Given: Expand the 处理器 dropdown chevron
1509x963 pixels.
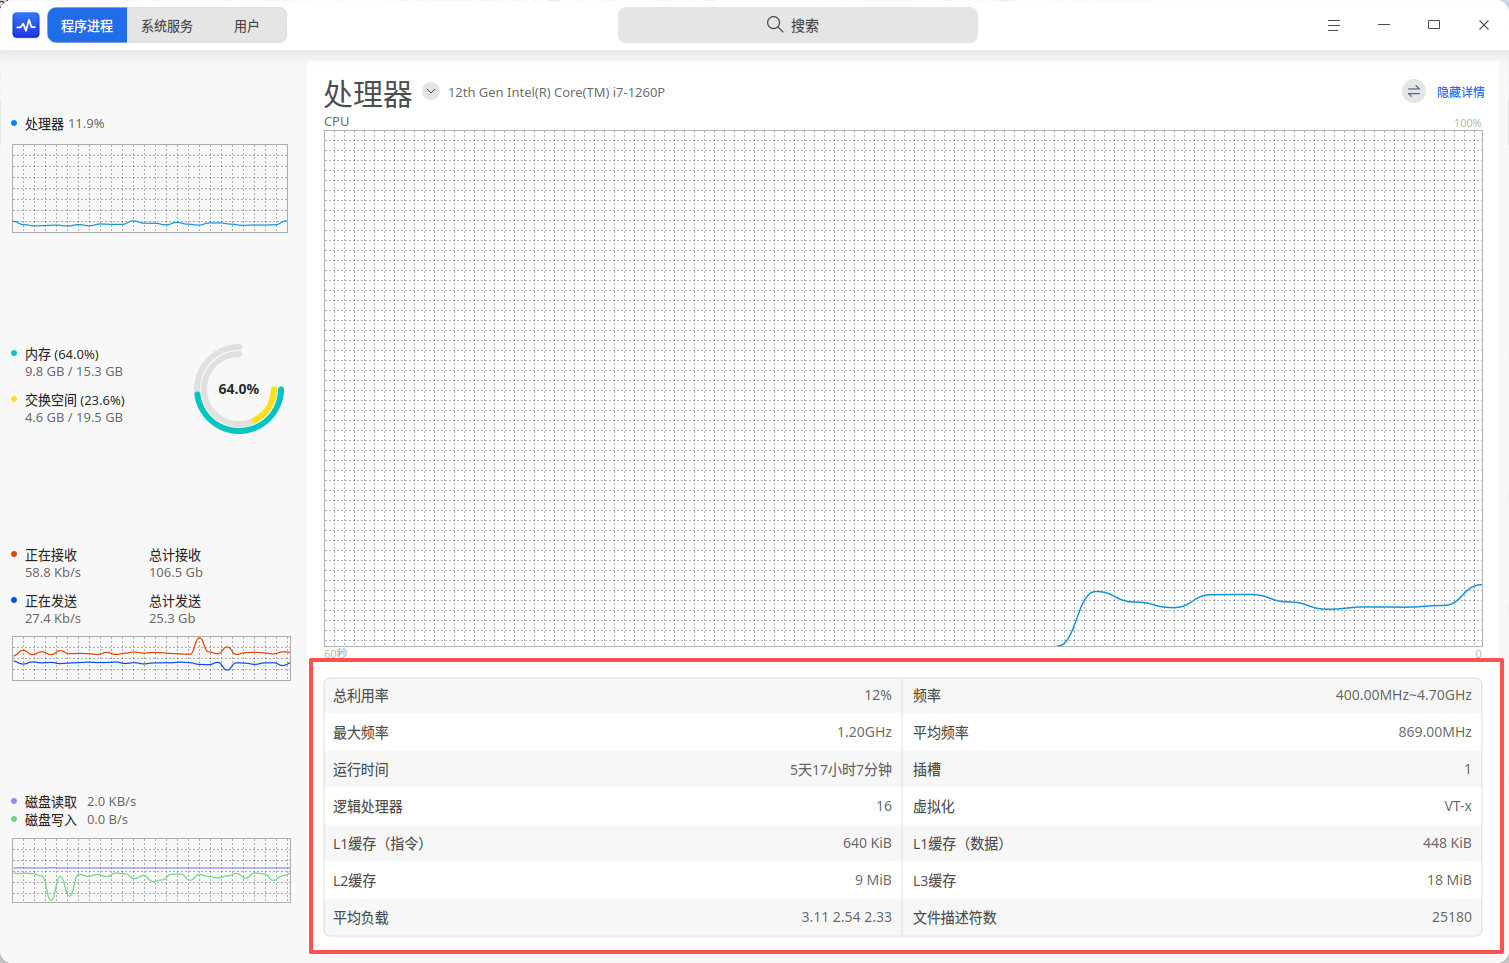Looking at the screenshot, I should (x=431, y=91).
